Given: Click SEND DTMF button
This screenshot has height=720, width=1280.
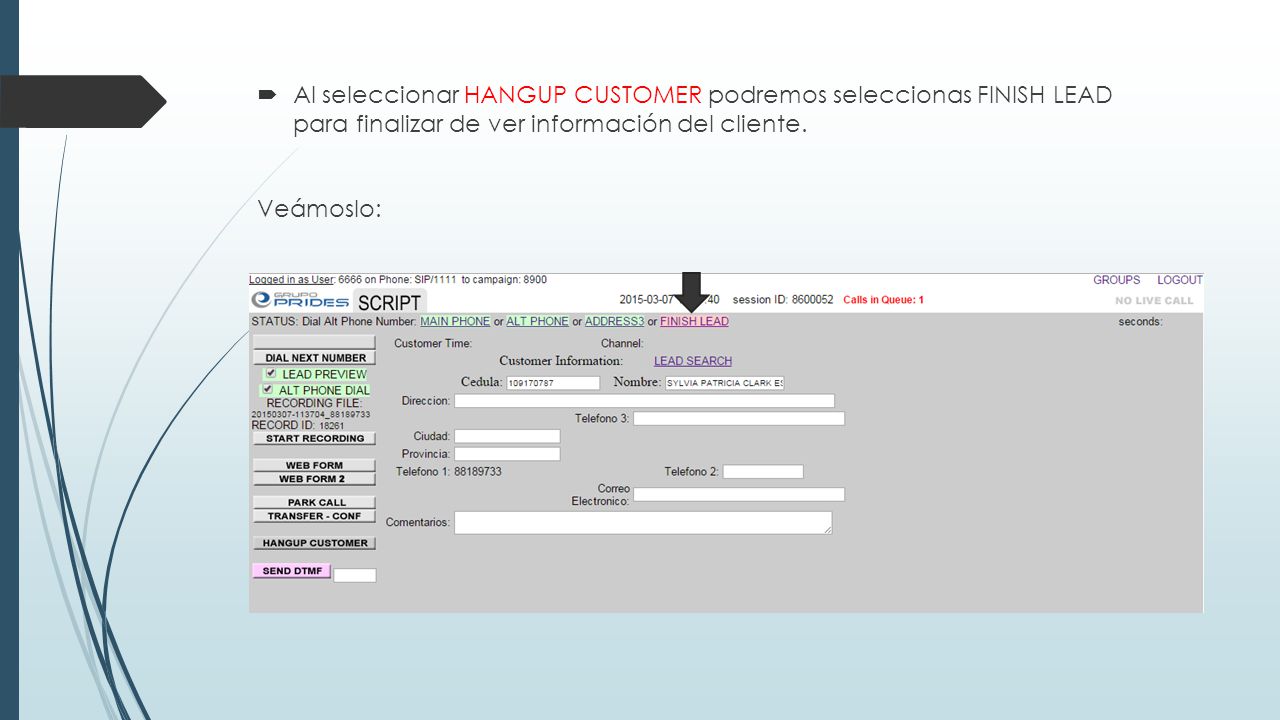Looking at the screenshot, I should pos(291,571).
